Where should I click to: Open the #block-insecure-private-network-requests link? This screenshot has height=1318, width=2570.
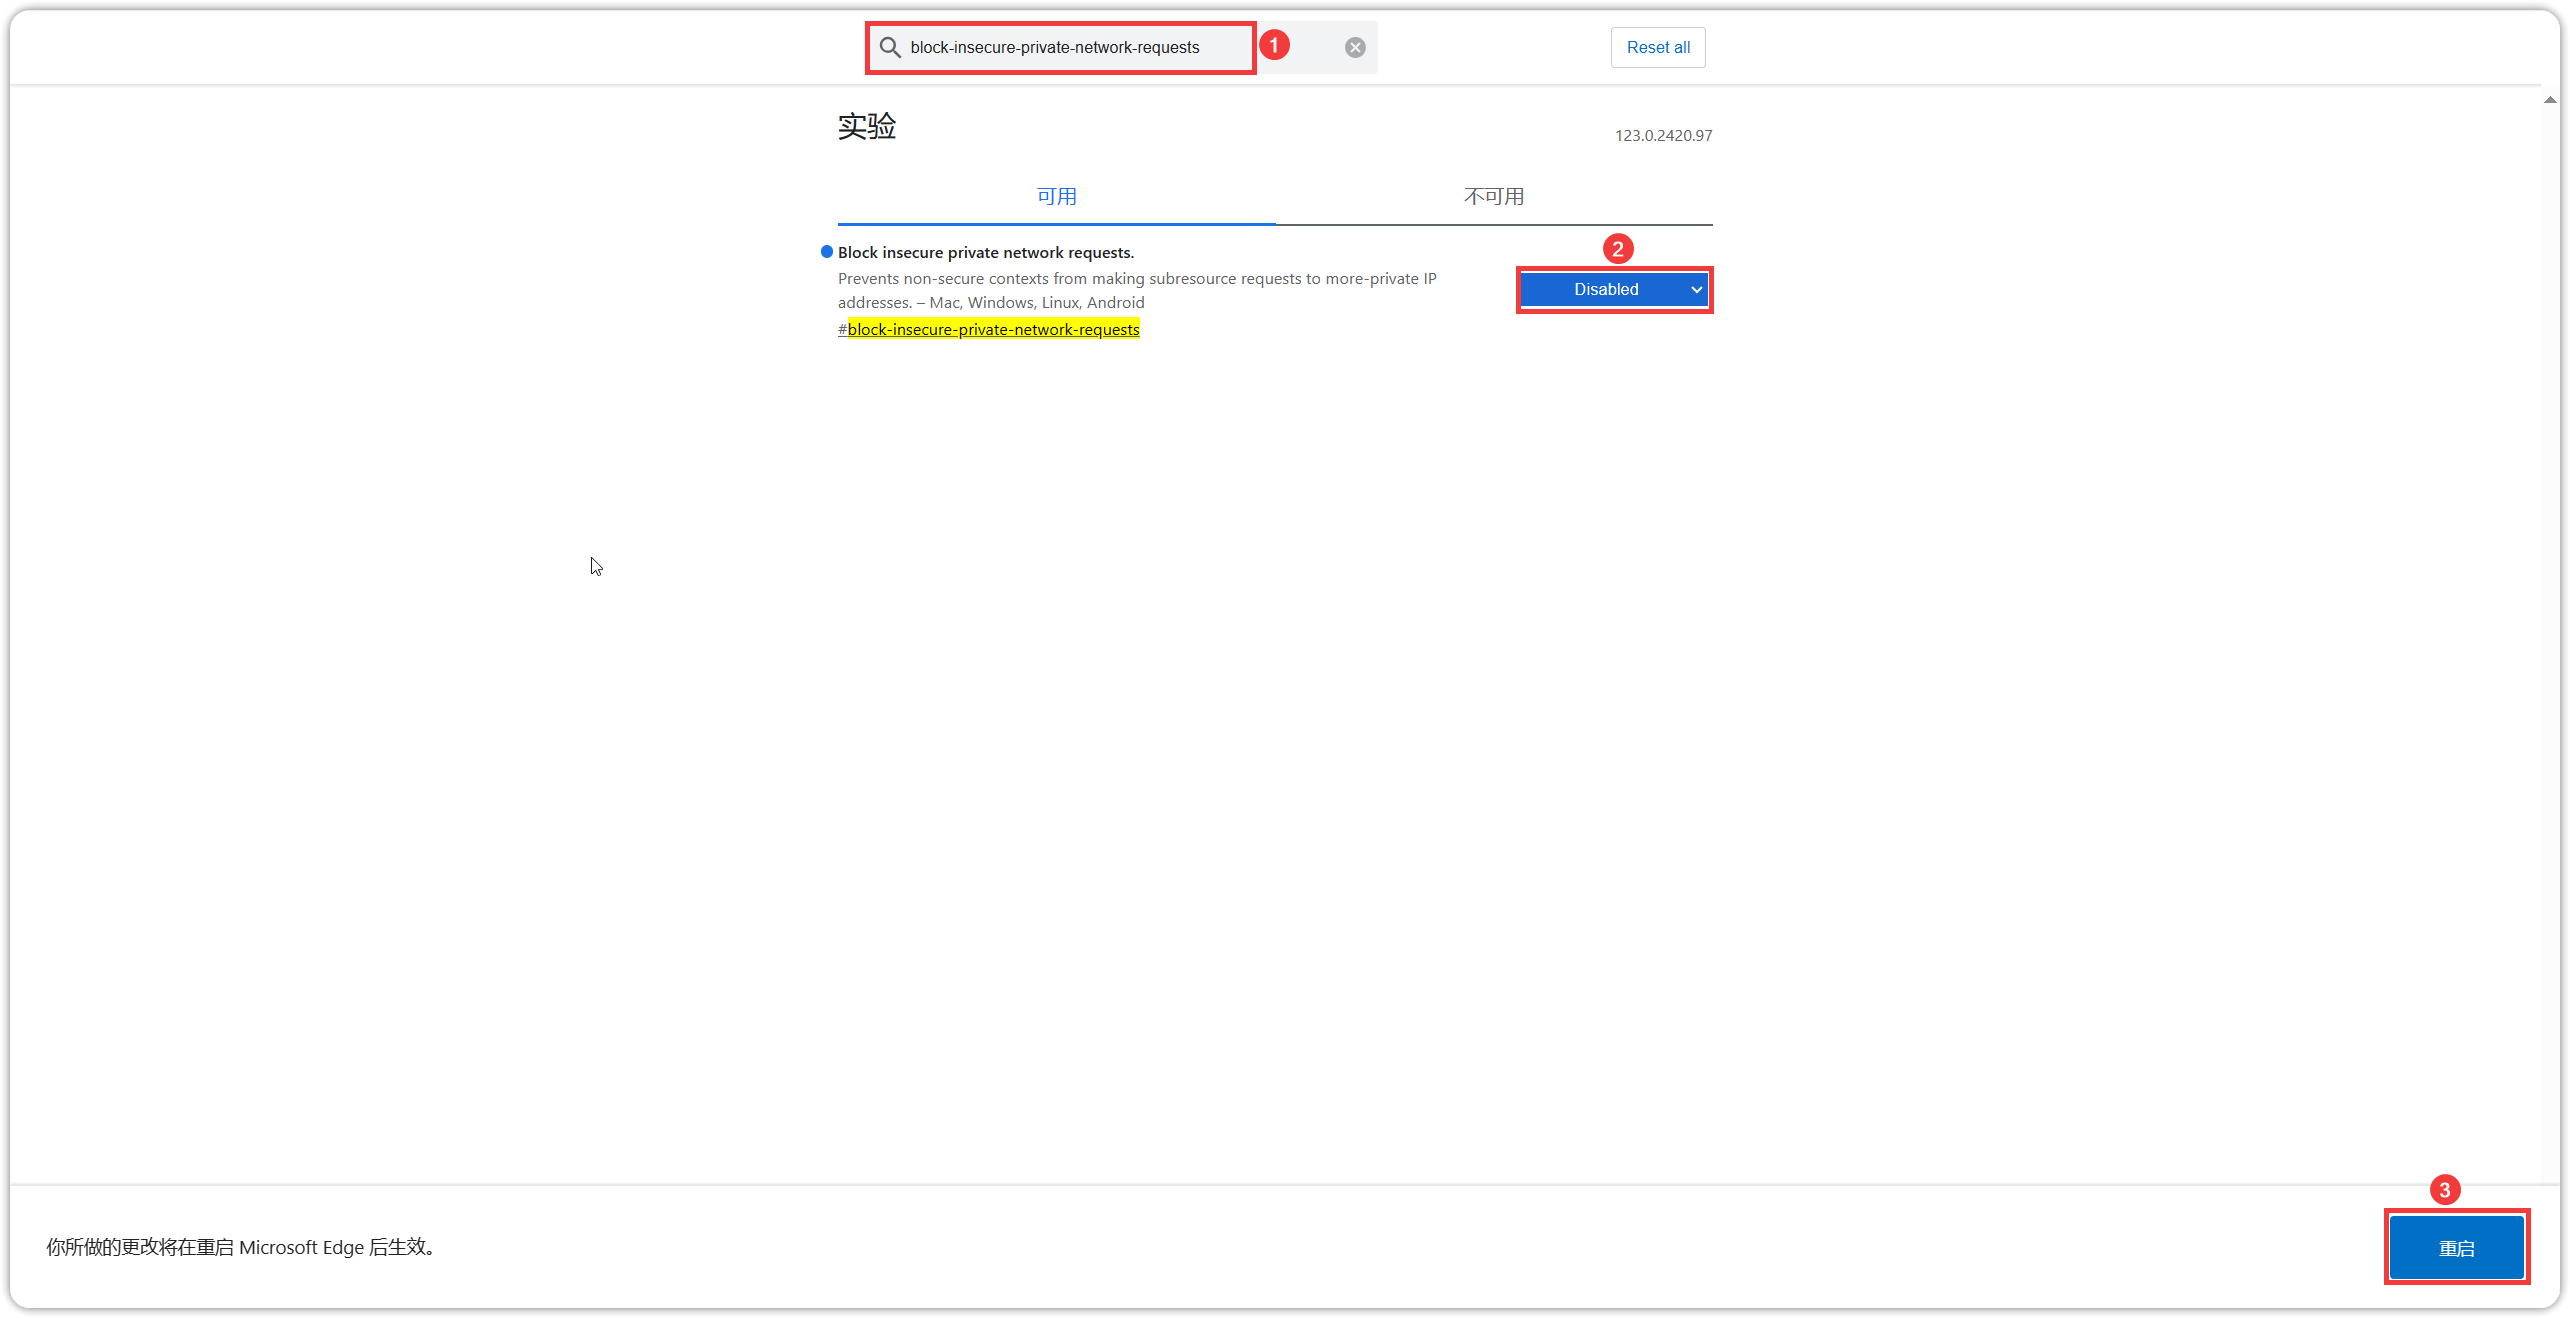click(x=988, y=329)
